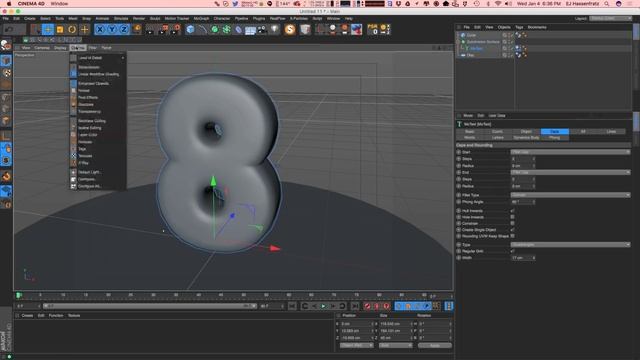Image resolution: width=640 pixels, height=360 pixels.
Task: Click the orange S plugin icon
Action: 290,29
